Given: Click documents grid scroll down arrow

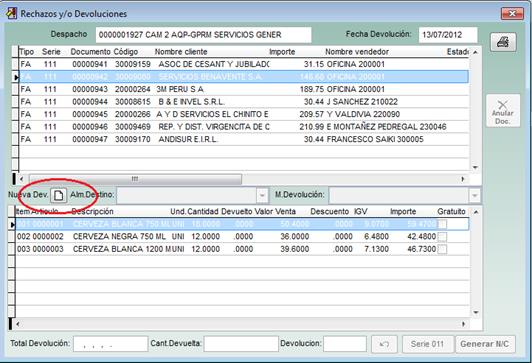Looking at the screenshot, I should pos(475,168).
